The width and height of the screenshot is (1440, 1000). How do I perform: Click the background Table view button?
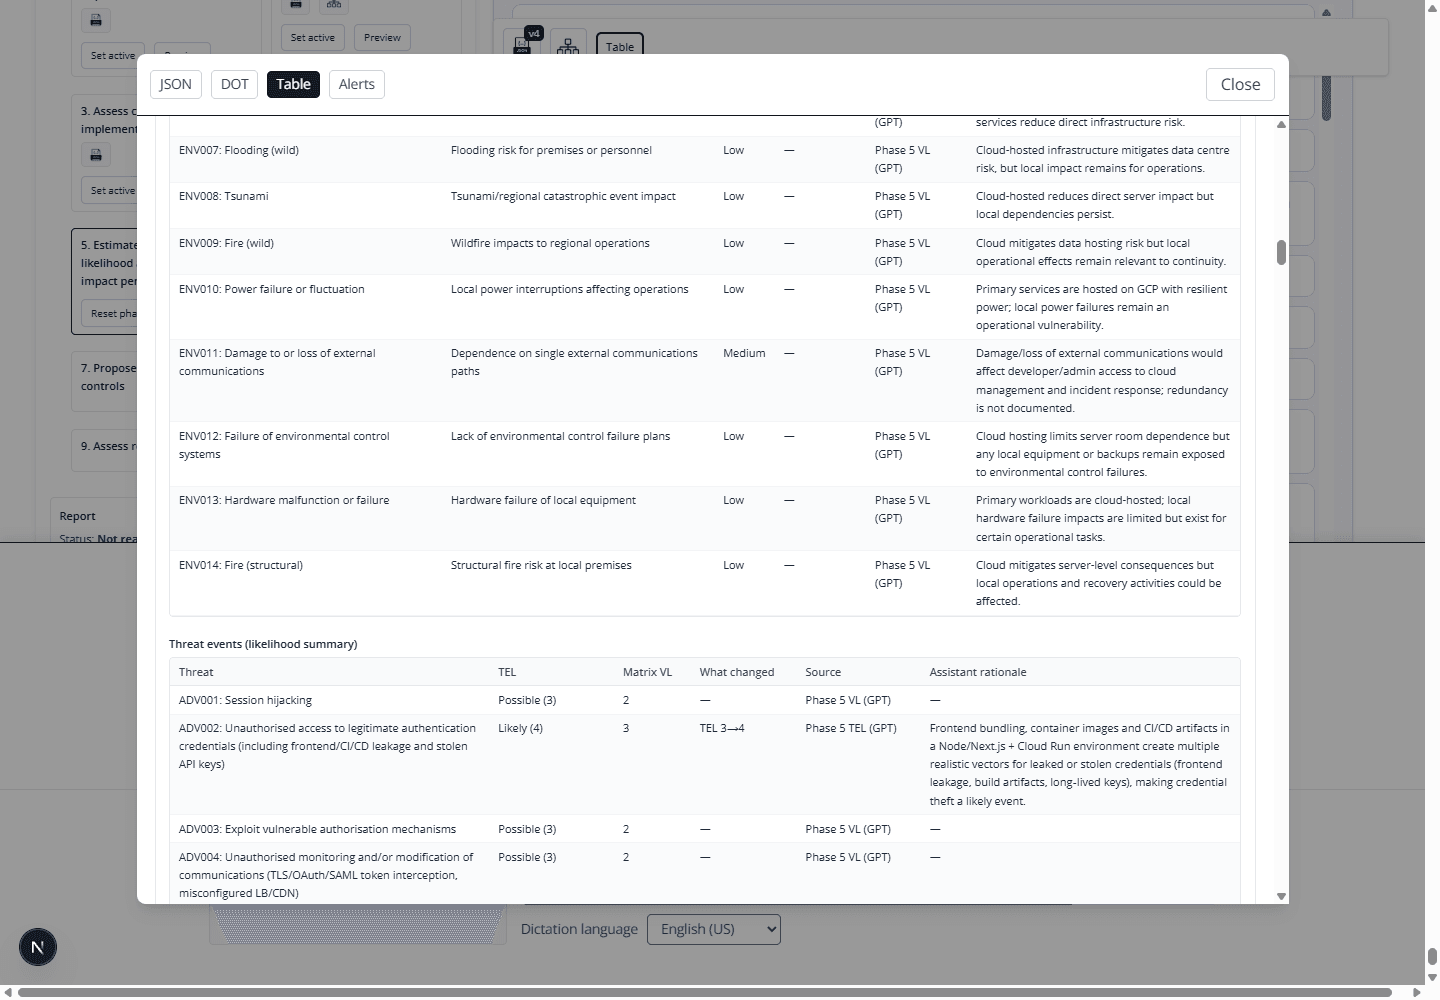coord(620,45)
